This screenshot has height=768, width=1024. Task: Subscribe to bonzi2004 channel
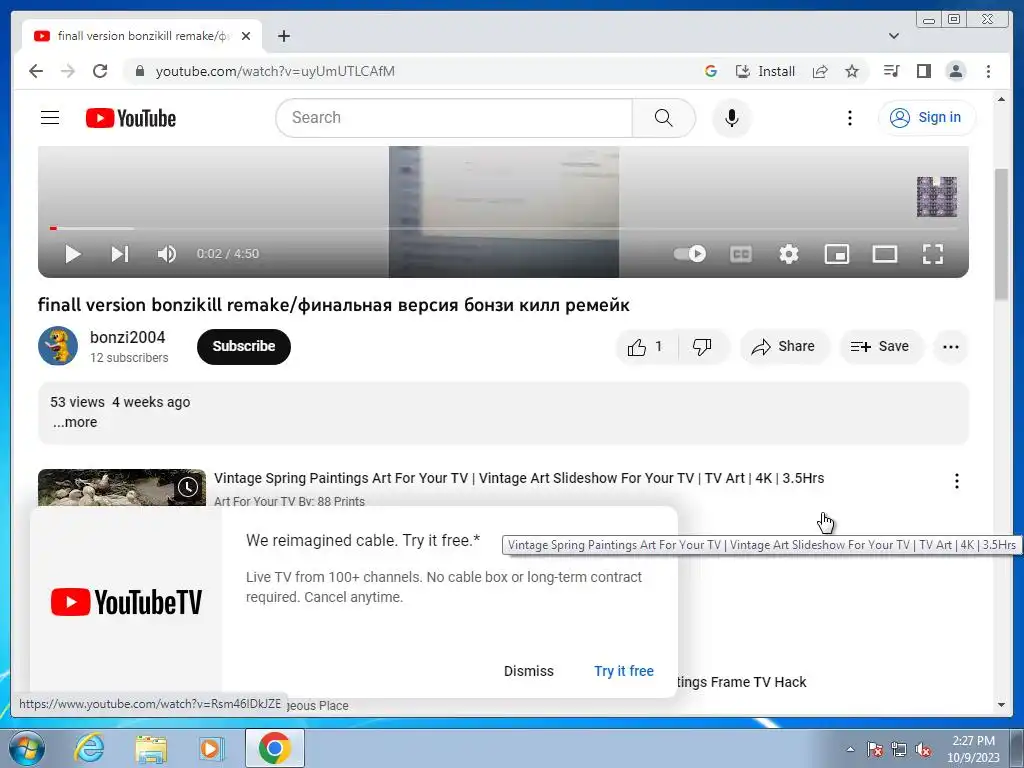point(244,346)
